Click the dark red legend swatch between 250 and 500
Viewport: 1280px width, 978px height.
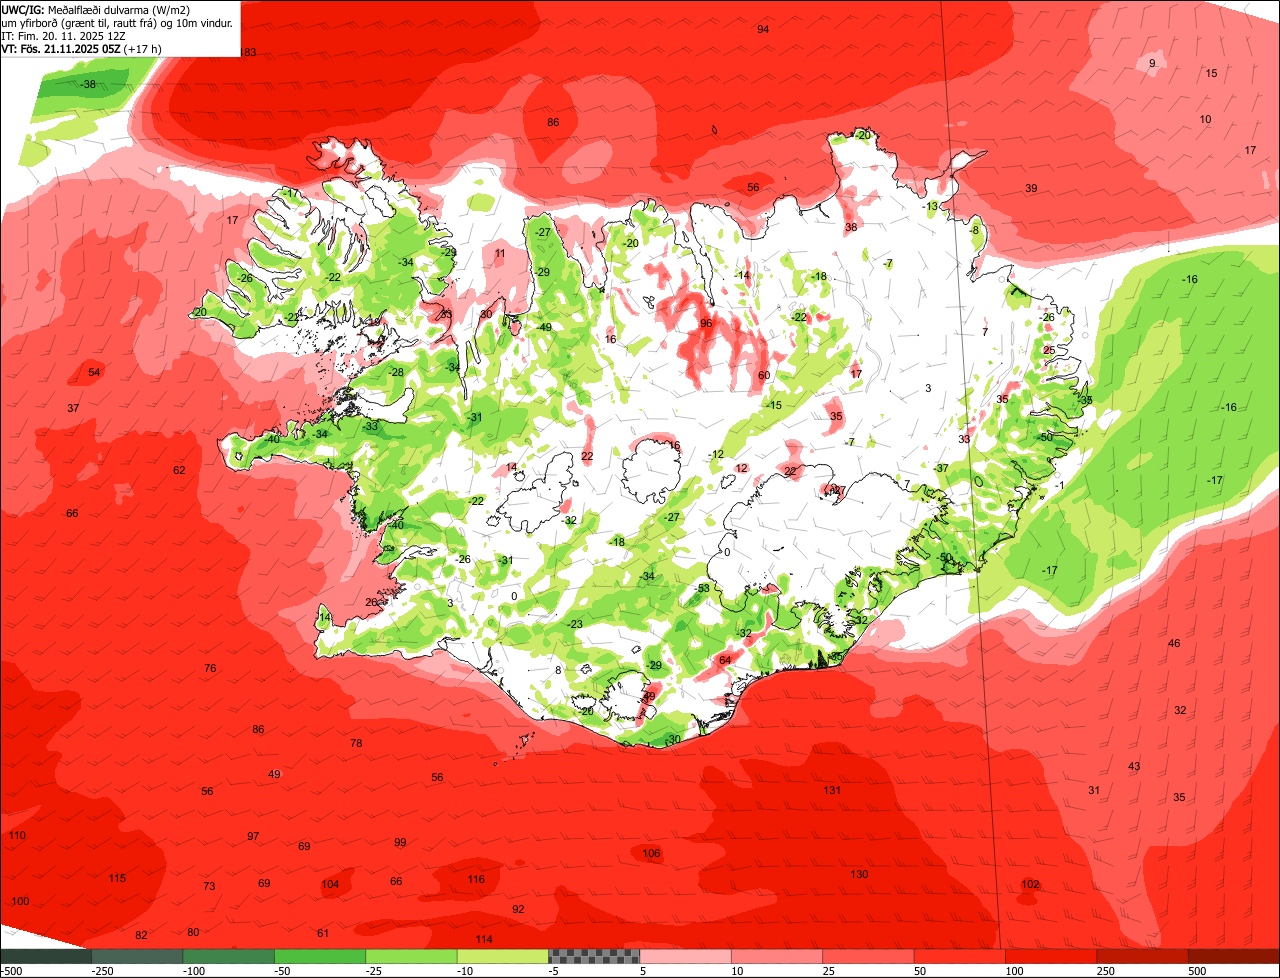1142,956
